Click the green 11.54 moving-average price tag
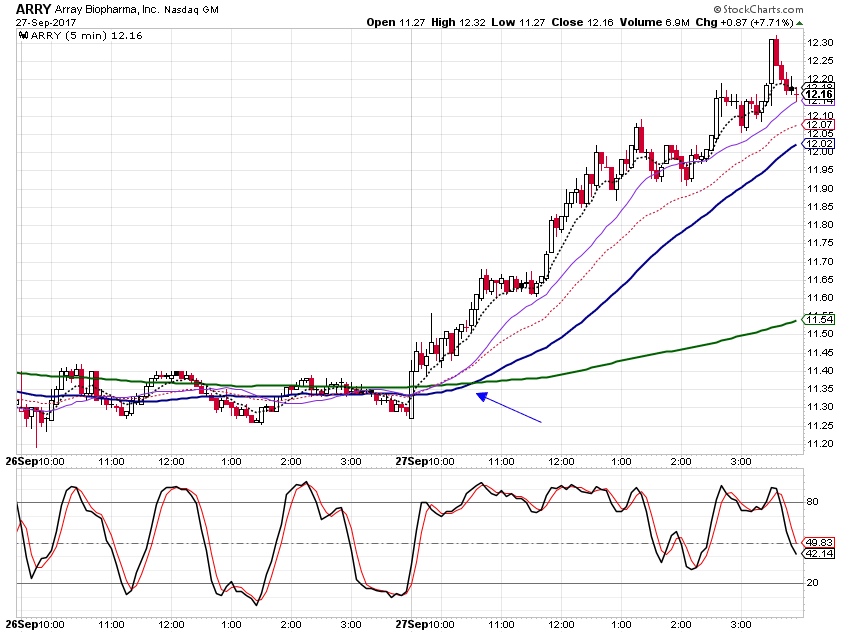Image resolution: width=850 pixels, height=633 pixels. tap(819, 319)
